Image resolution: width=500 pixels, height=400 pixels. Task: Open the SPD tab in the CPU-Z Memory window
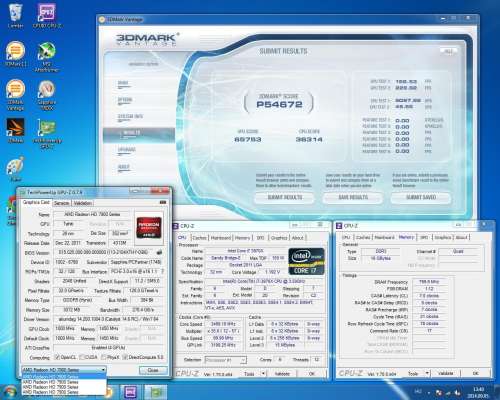tap(424, 237)
